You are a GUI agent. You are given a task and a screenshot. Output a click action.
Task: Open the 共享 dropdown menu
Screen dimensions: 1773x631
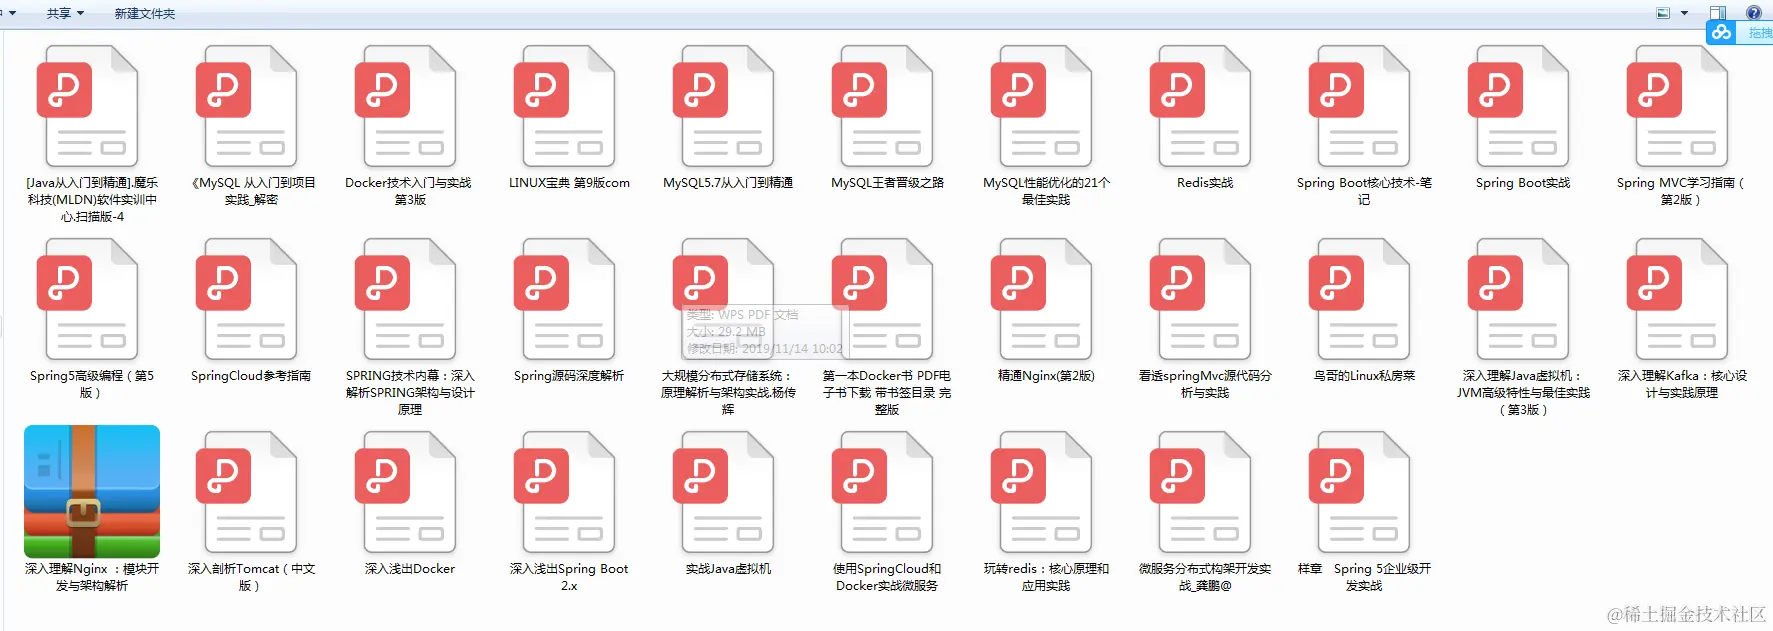pyautogui.click(x=65, y=14)
